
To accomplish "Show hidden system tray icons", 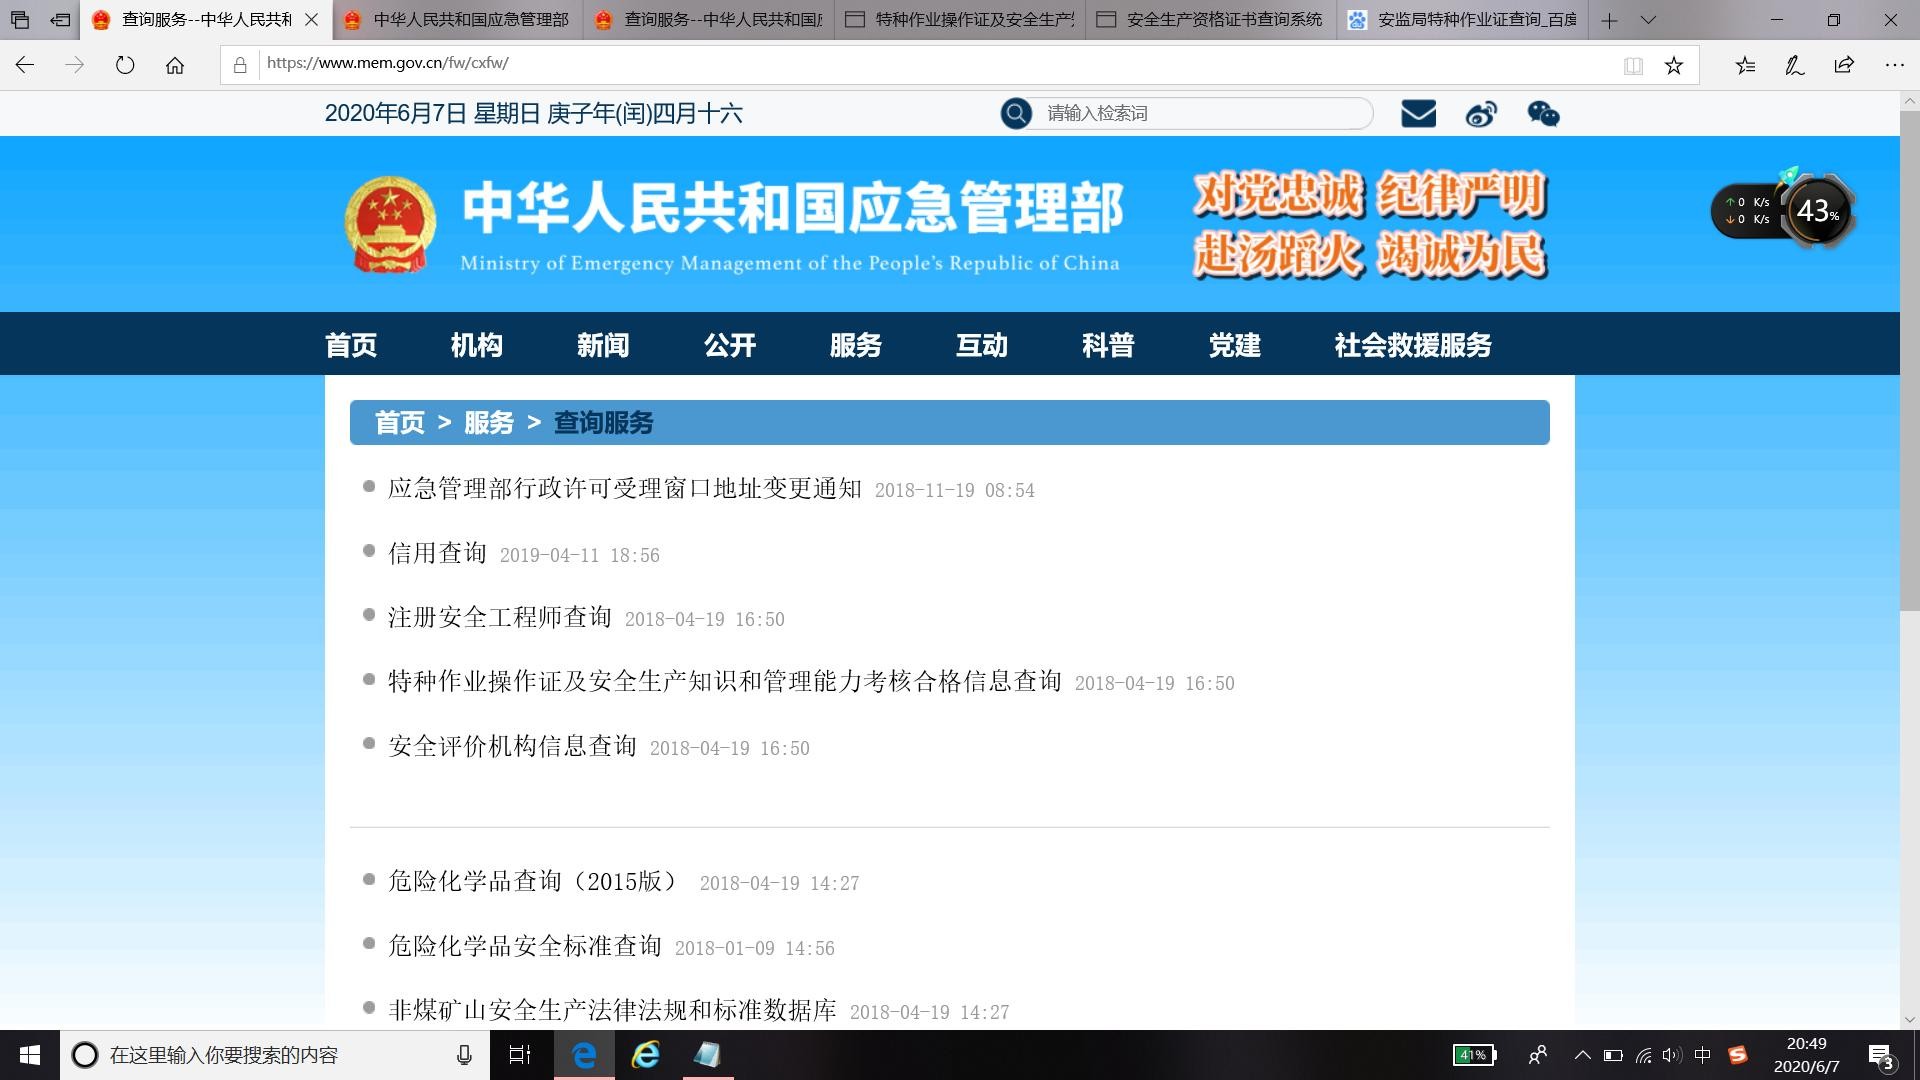I will tap(1582, 1055).
